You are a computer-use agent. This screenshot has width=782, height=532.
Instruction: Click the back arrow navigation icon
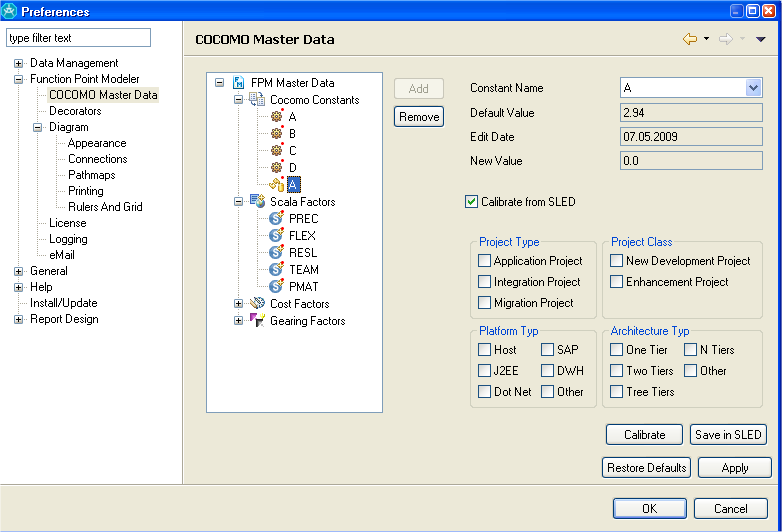tap(690, 39)
